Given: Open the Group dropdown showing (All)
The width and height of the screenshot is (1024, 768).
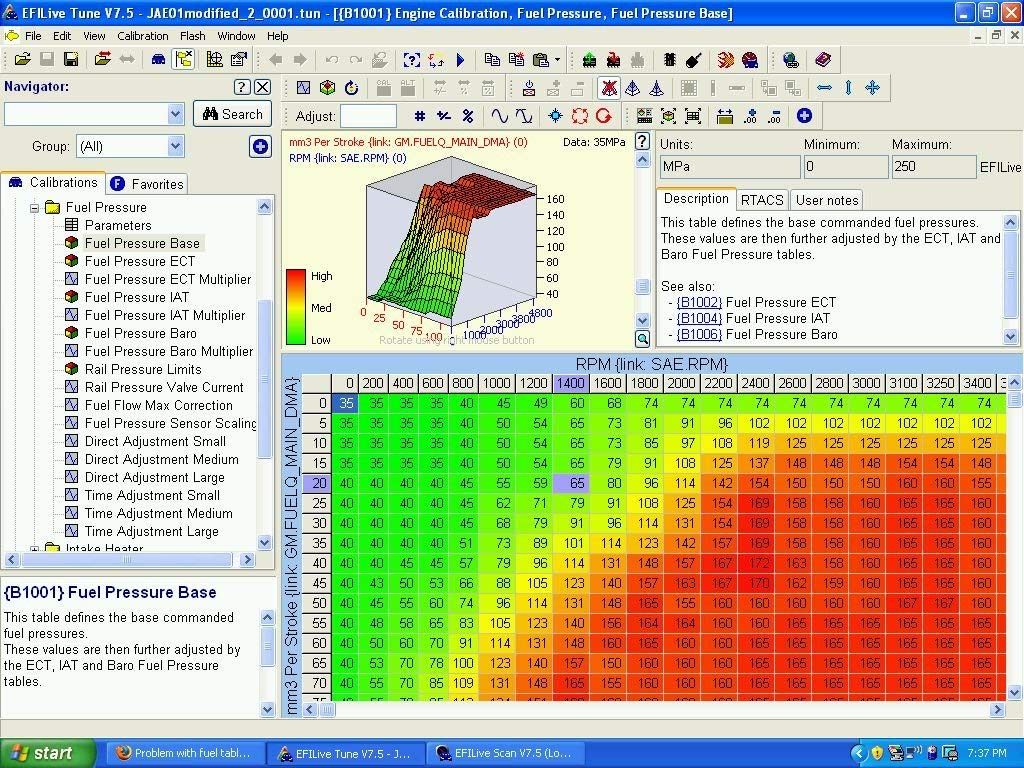Looking at the screenshot, I should pos(175,146).
